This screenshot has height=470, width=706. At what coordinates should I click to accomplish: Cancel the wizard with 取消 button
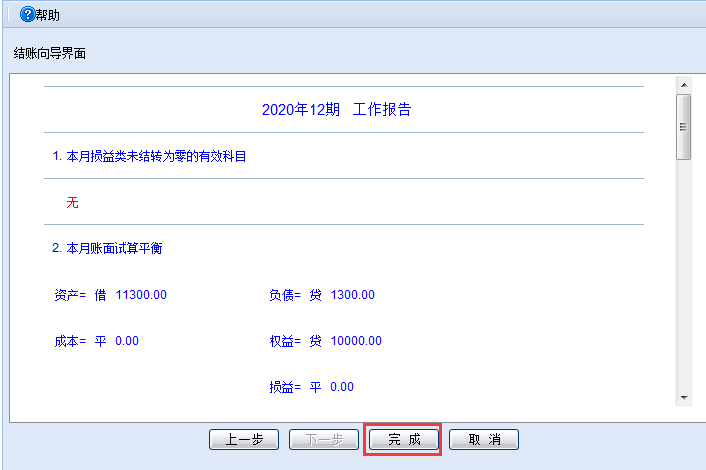click(x=484, y=439)
